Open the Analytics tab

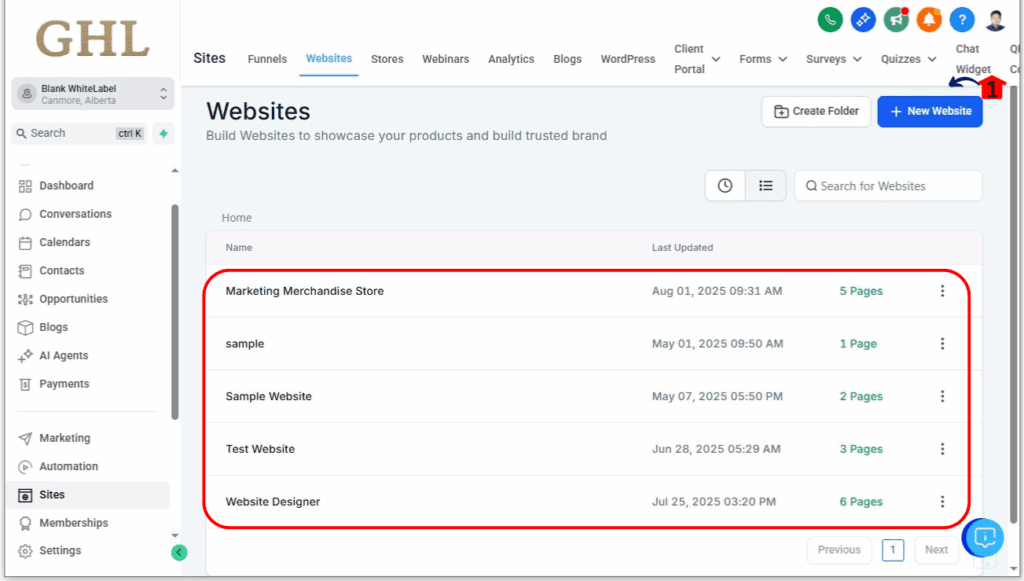coord(511,59)
